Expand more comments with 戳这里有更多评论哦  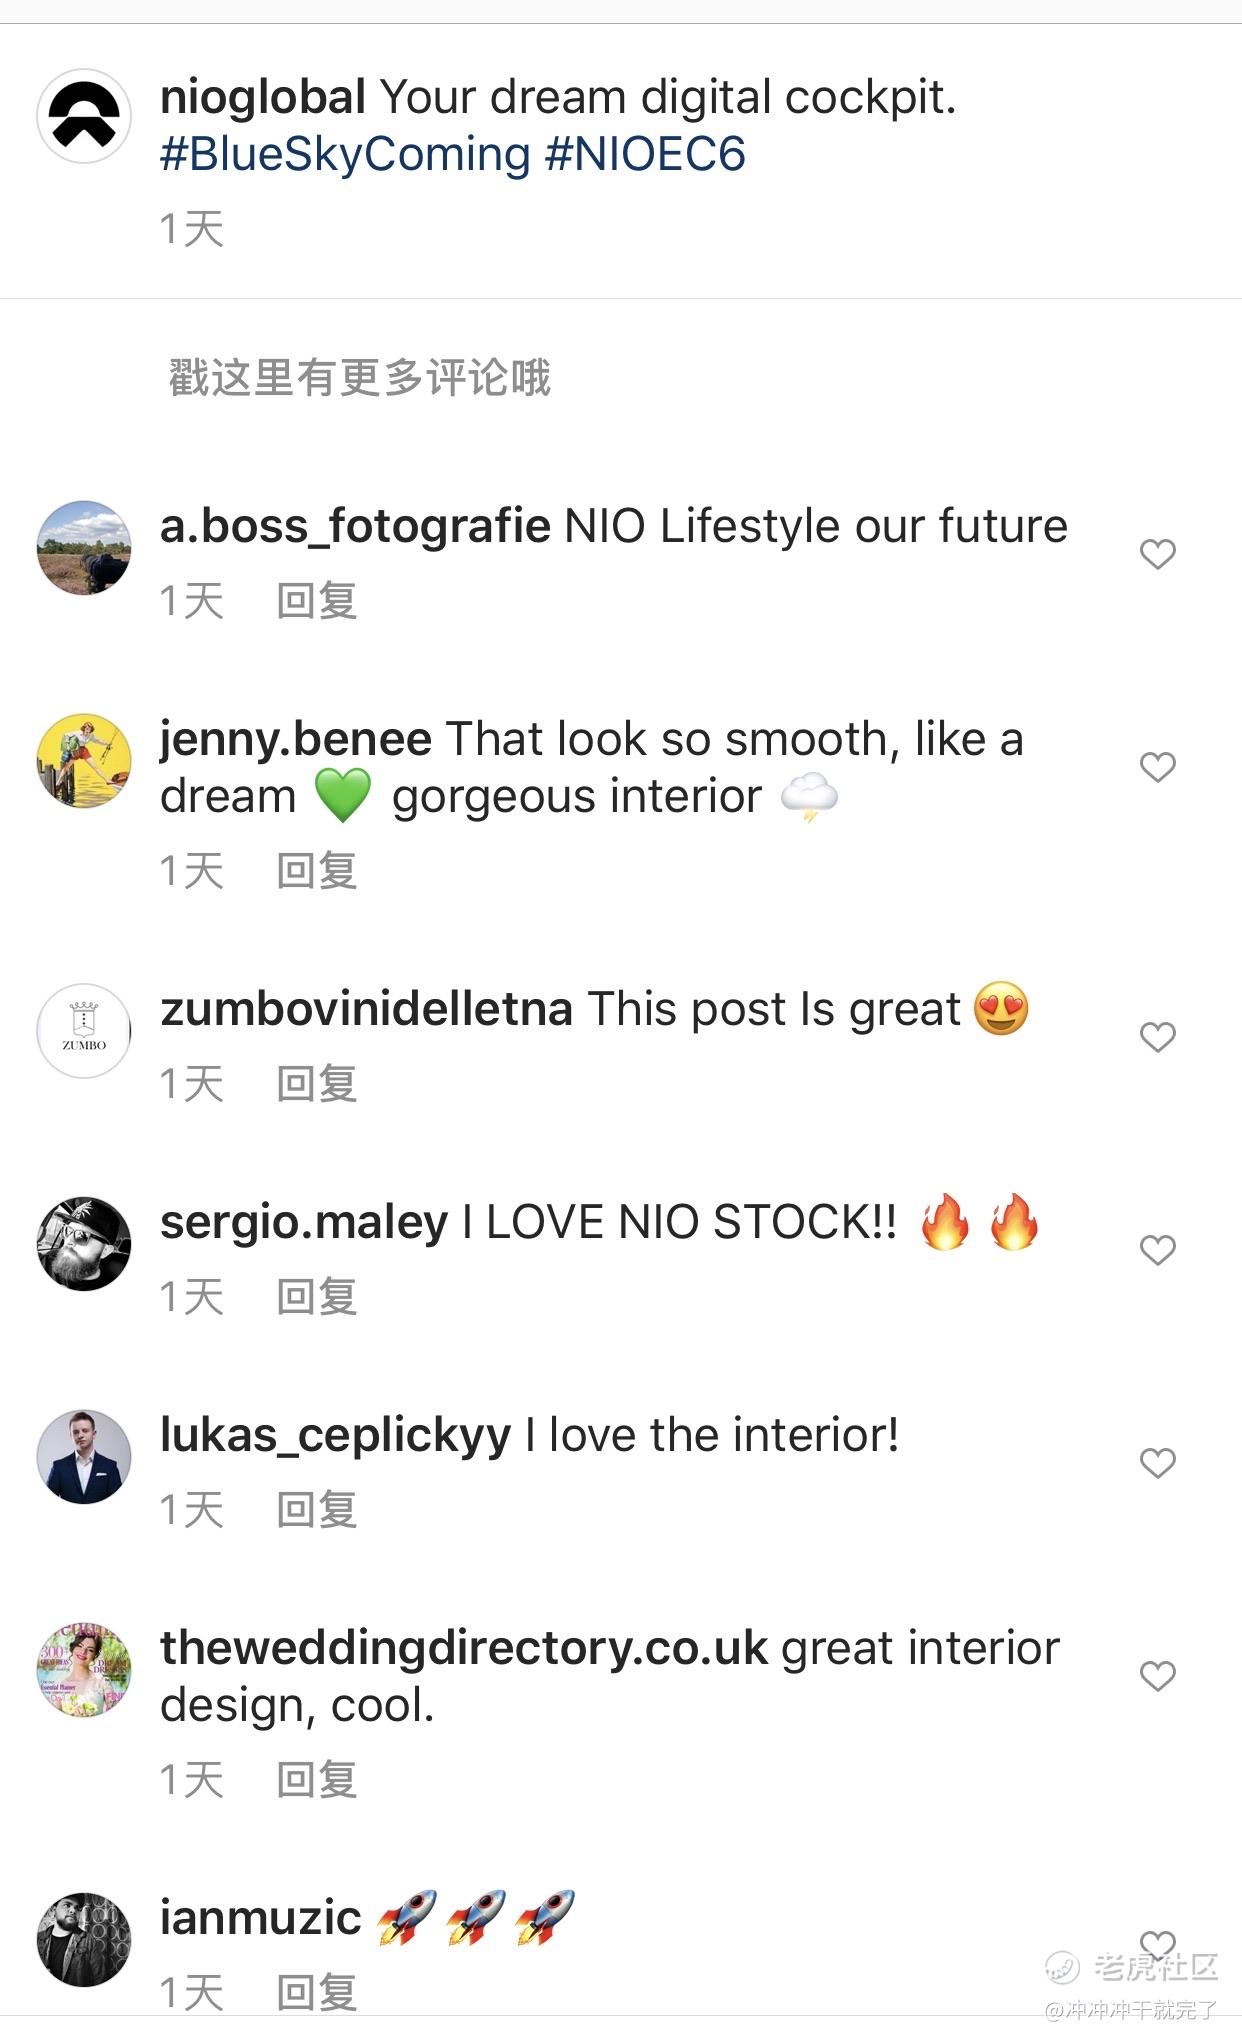pos(360,378)
